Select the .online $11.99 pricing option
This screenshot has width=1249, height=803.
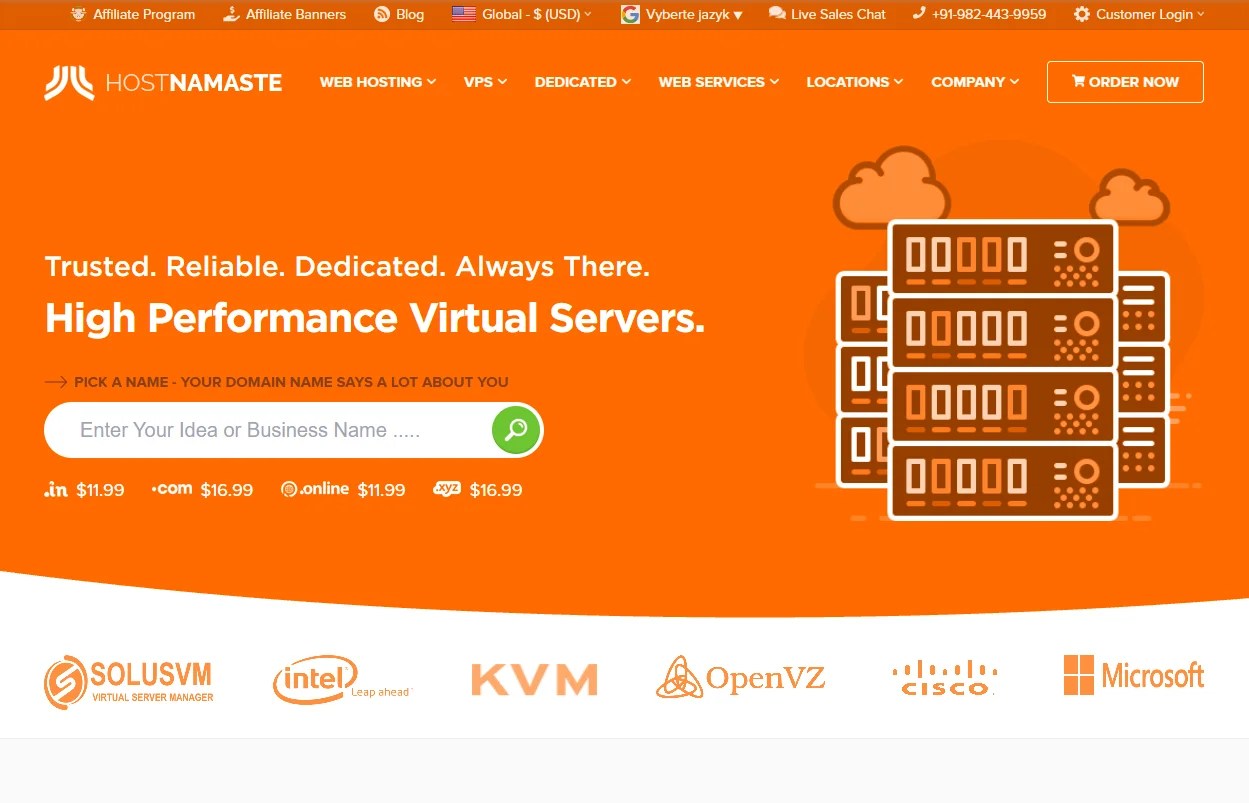[x=343, y=490]
